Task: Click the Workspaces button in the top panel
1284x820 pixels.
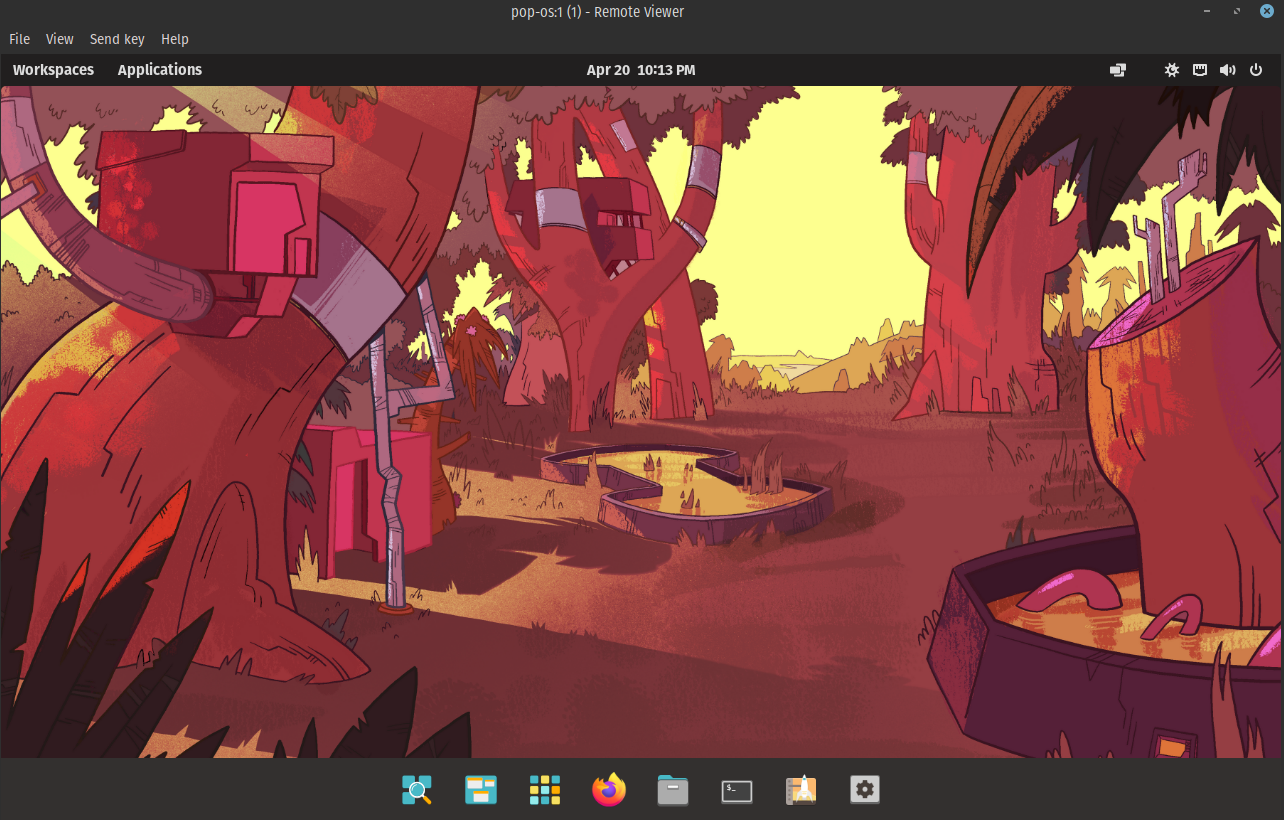Action: pyautogui.click(x=53, y=70)
